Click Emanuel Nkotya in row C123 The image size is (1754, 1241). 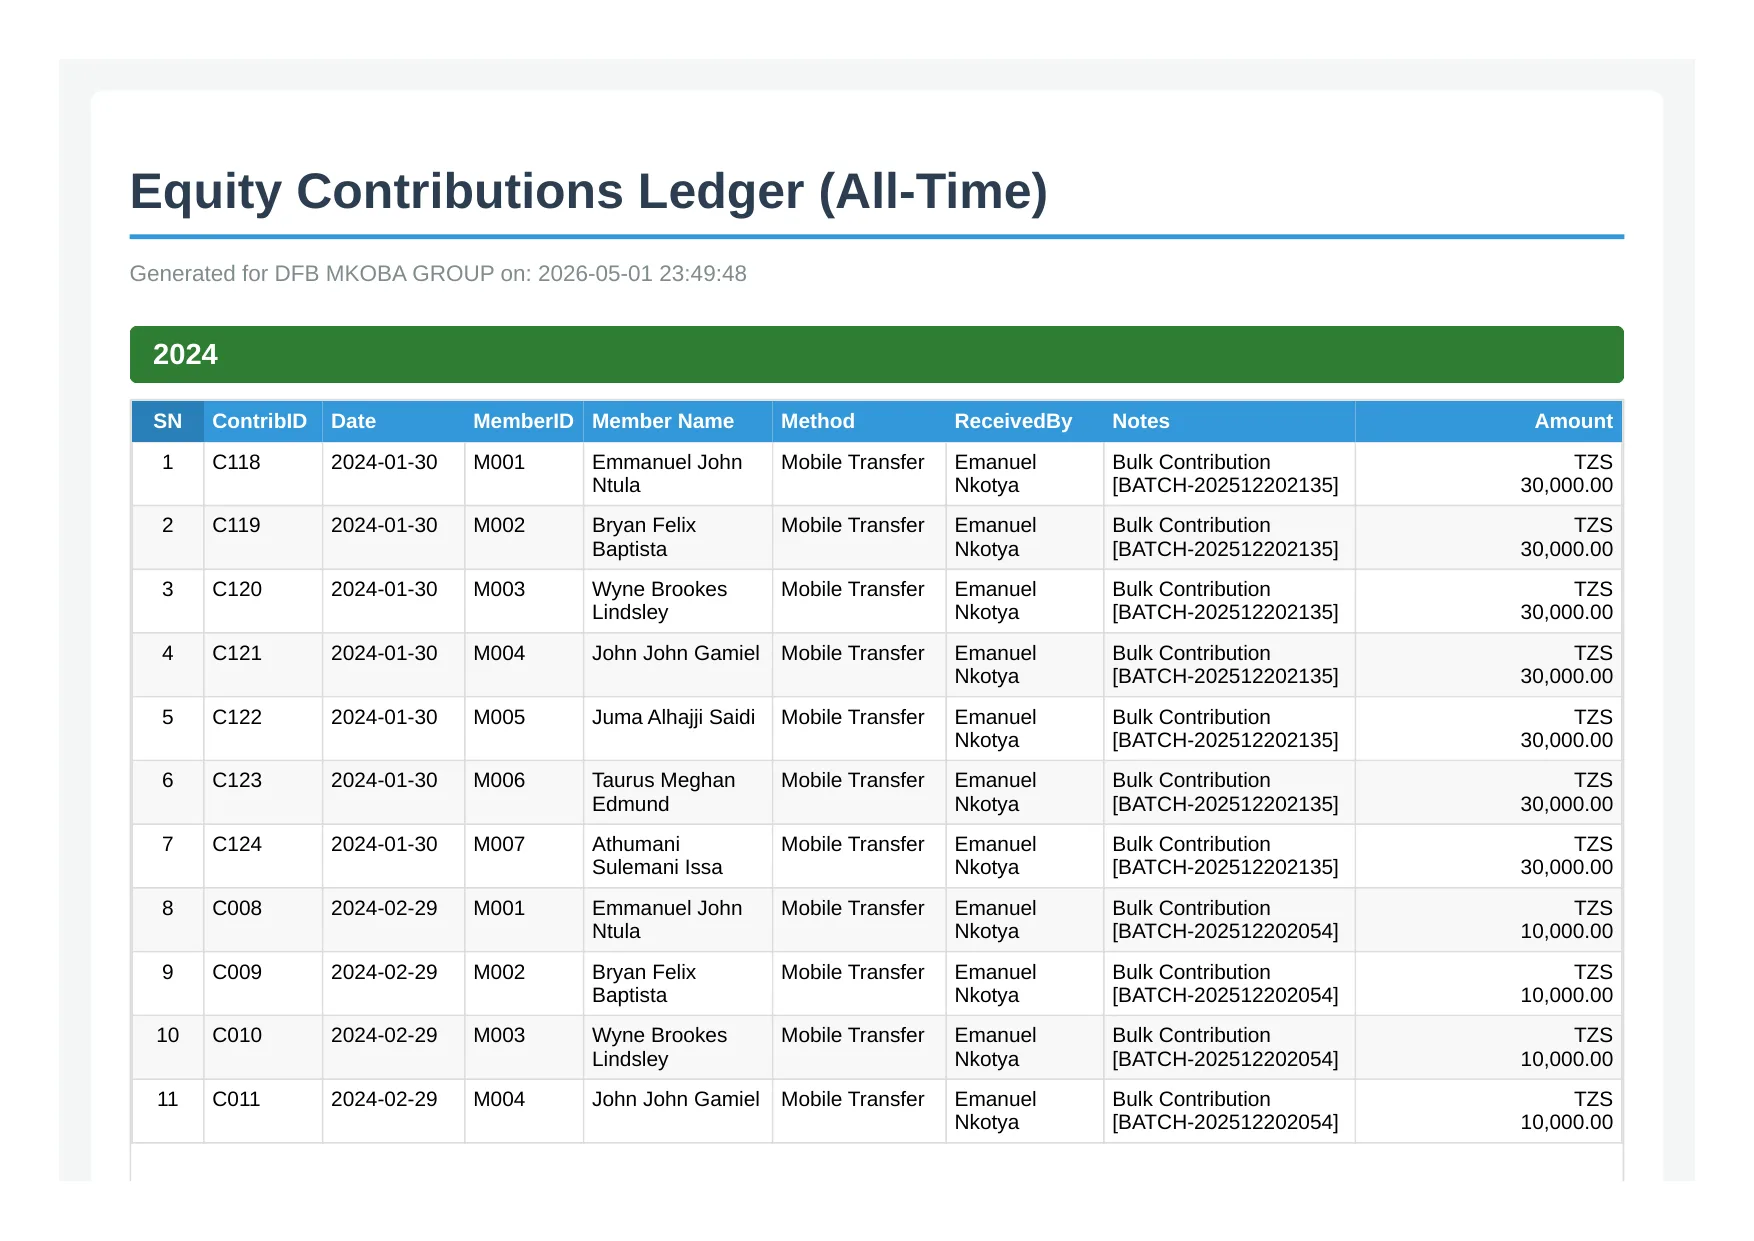pos(995,792)
